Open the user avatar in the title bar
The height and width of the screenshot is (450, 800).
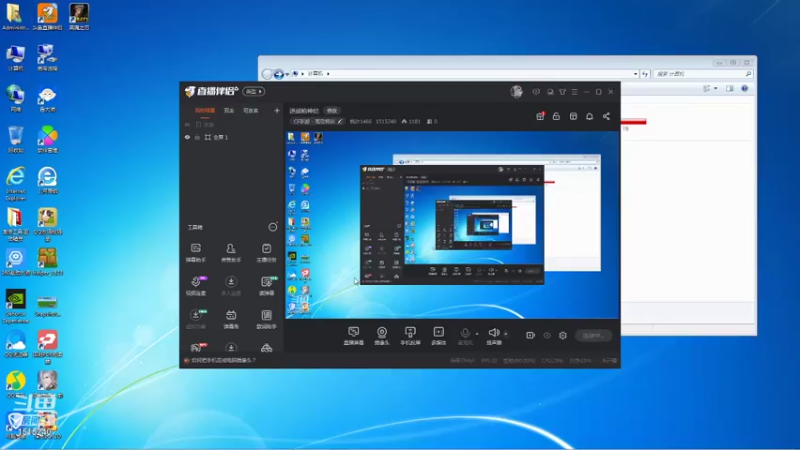click(516, 91)
